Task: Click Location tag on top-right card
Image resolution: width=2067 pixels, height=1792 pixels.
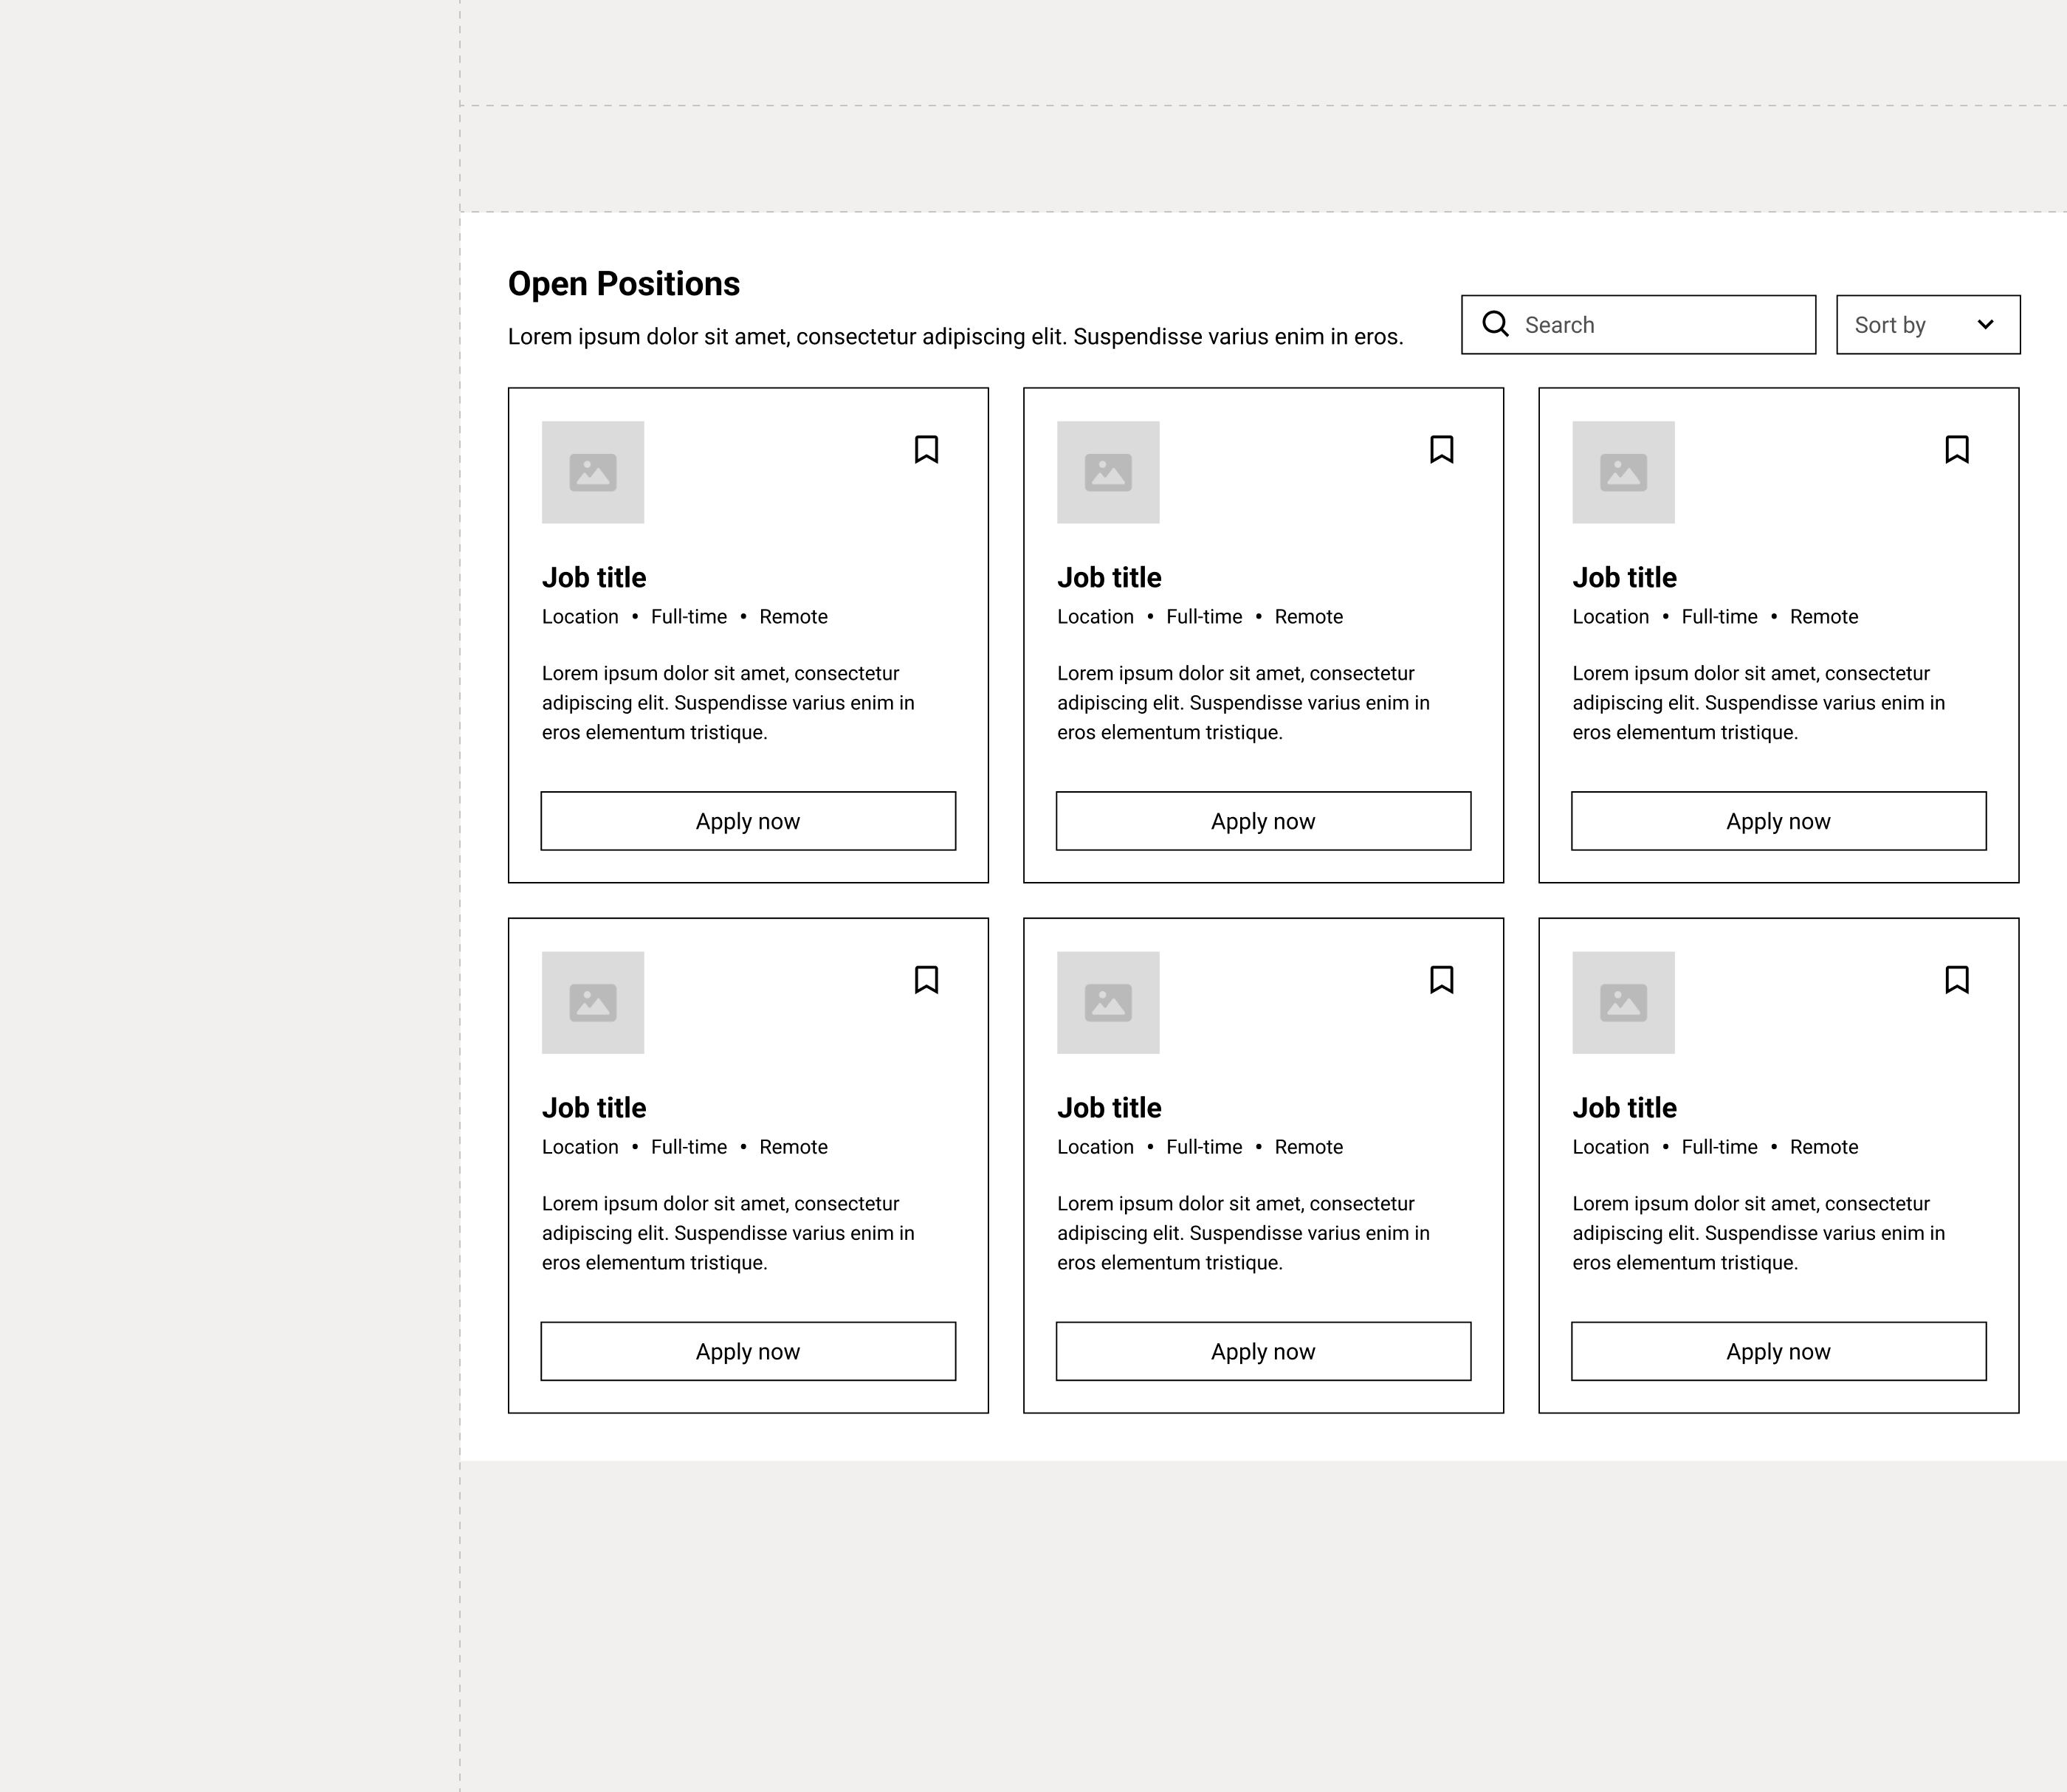Action: (1610, 617)
